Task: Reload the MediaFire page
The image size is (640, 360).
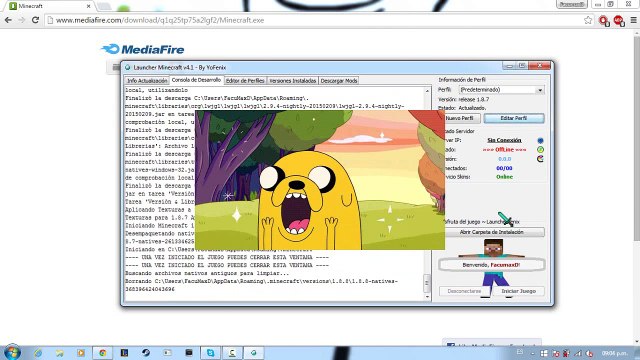Action: point(36,20)
